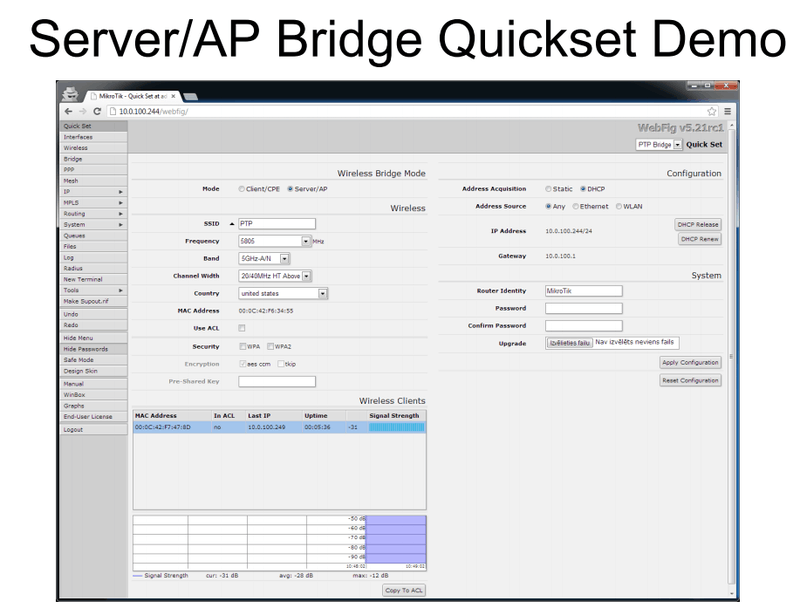Click the upgrade file chooser button

(569, 343)
